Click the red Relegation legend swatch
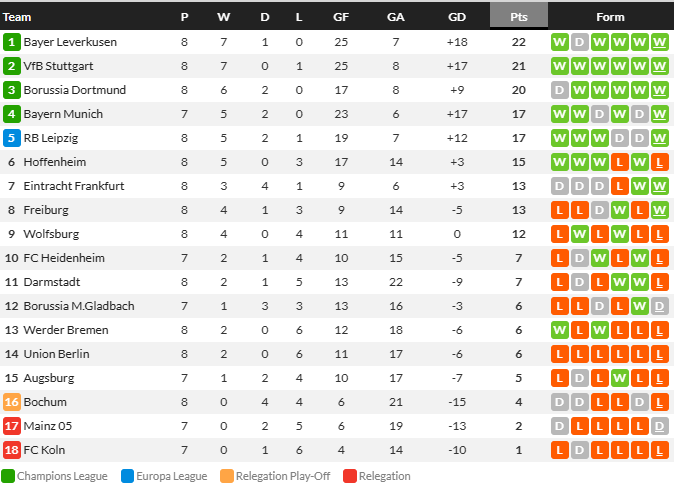676x494 pixels. [x=350, y=476]
